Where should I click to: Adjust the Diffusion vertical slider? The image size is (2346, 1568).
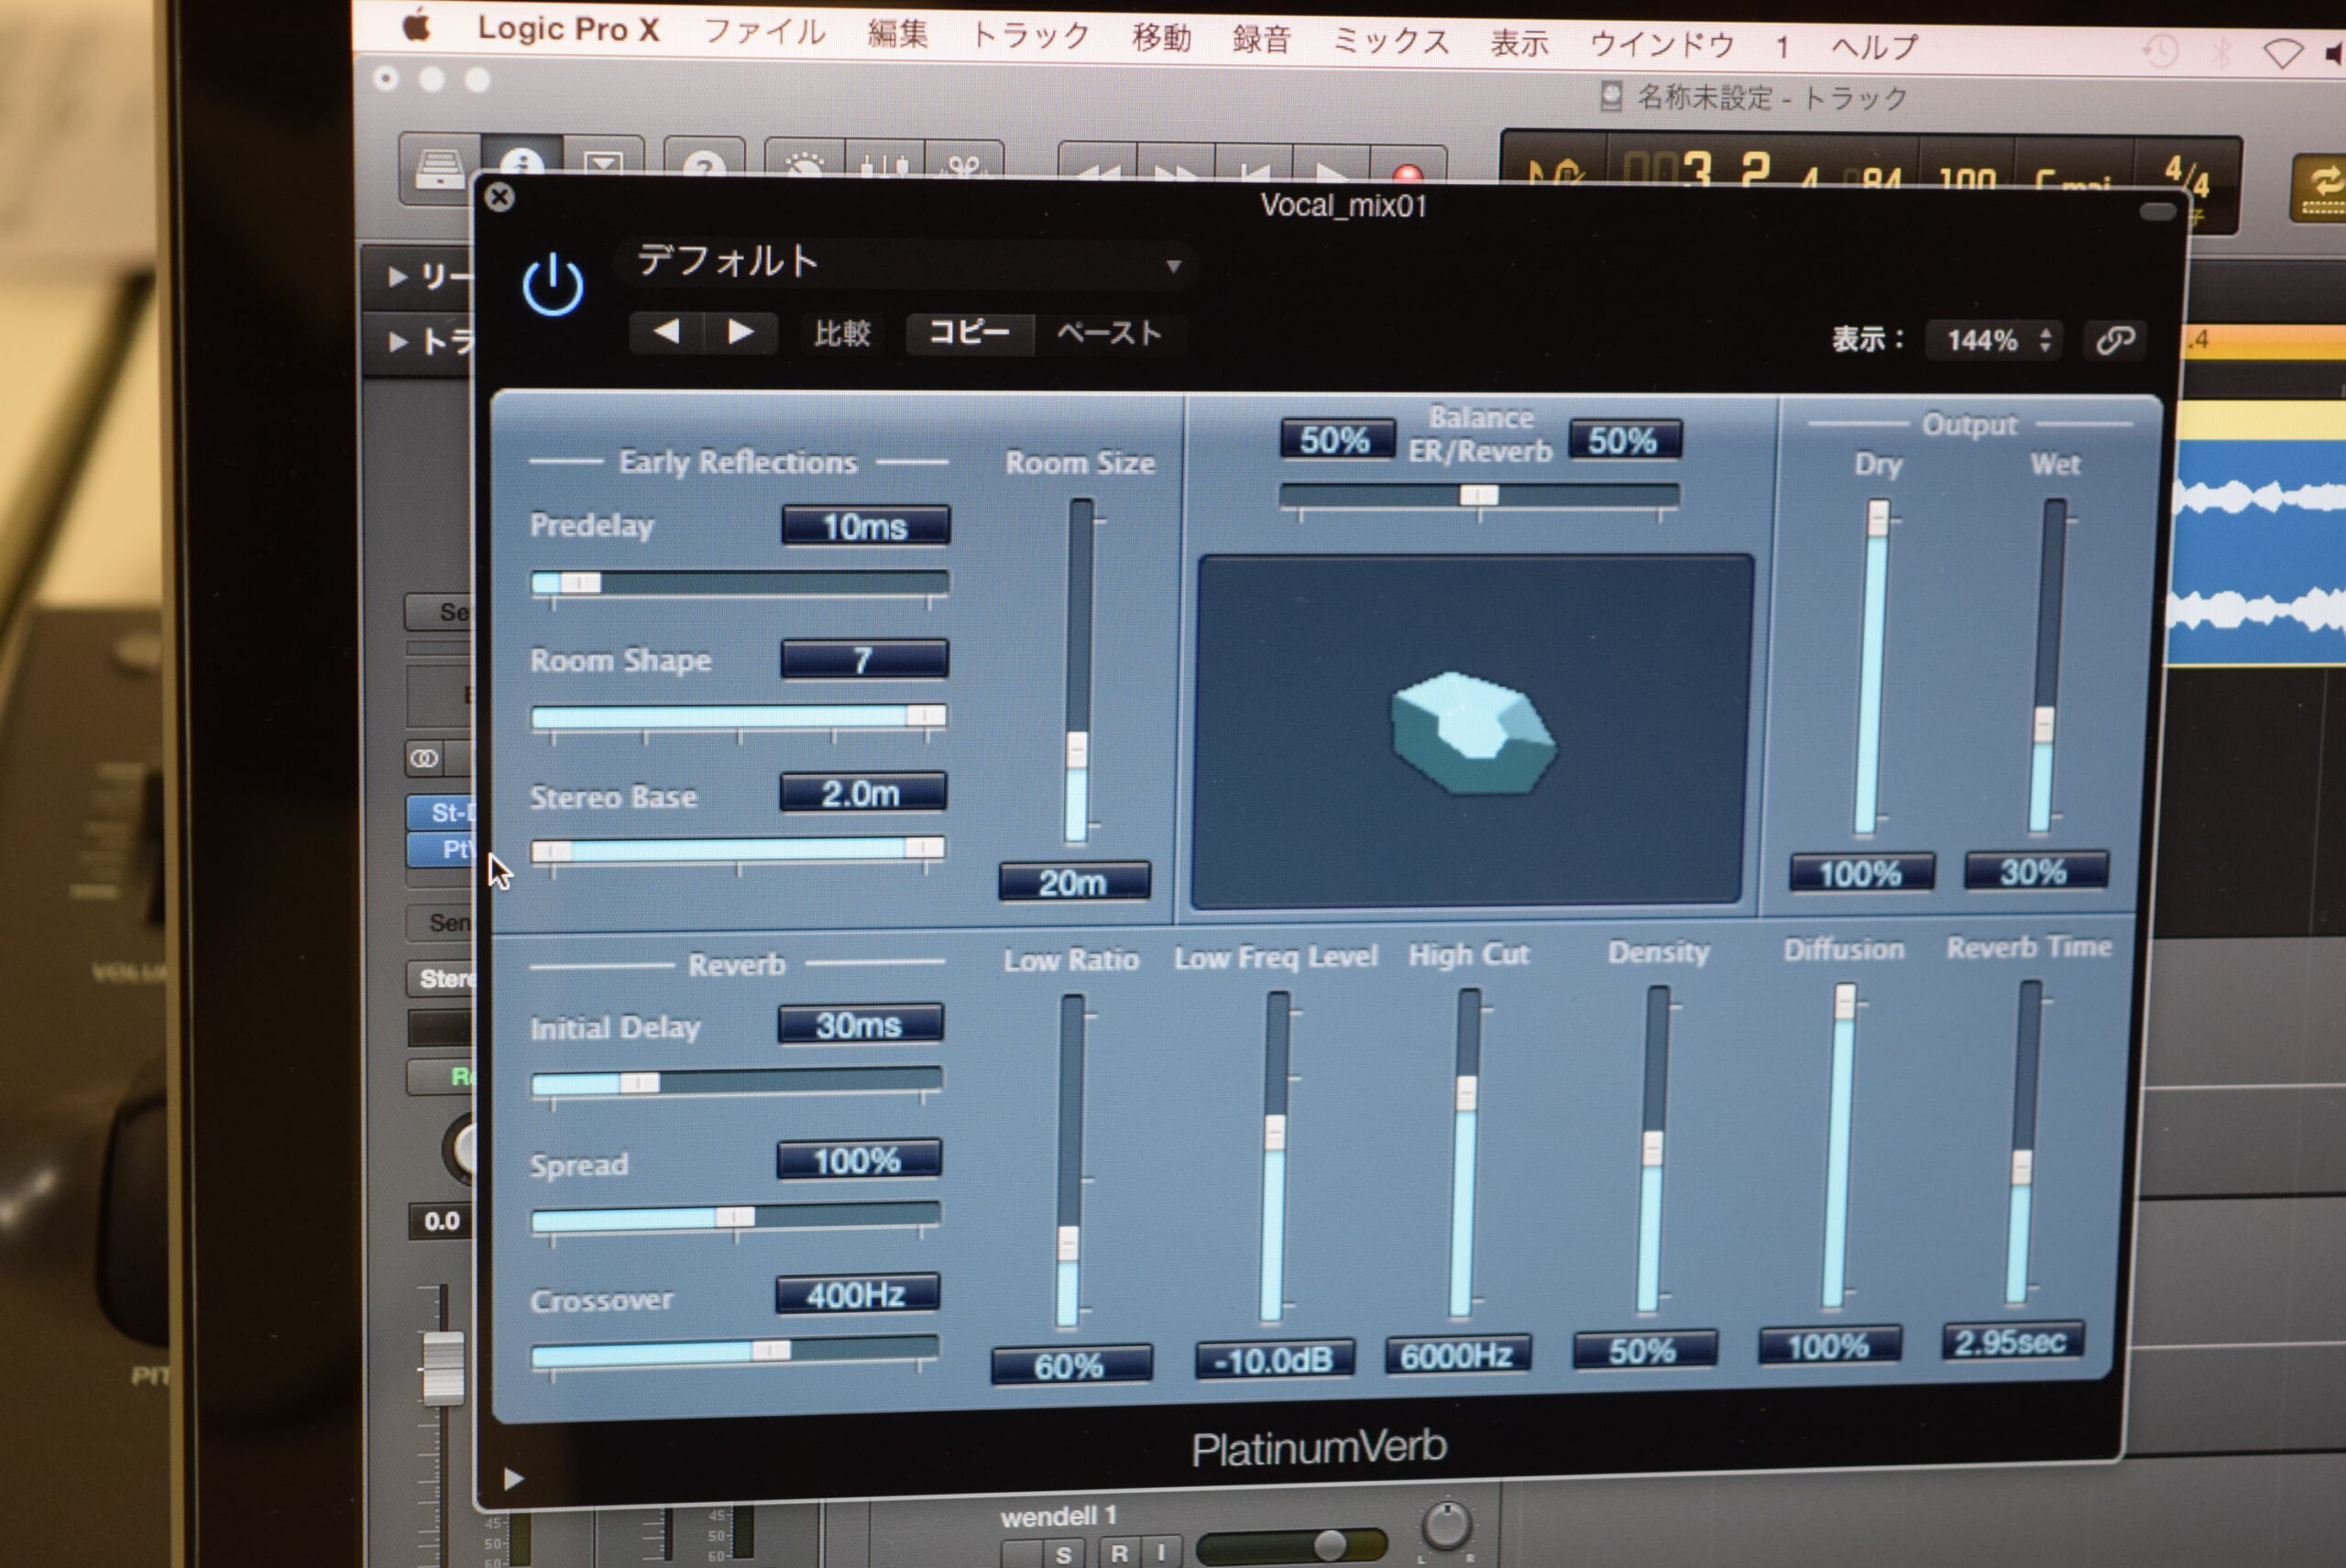point(1840,1146)
